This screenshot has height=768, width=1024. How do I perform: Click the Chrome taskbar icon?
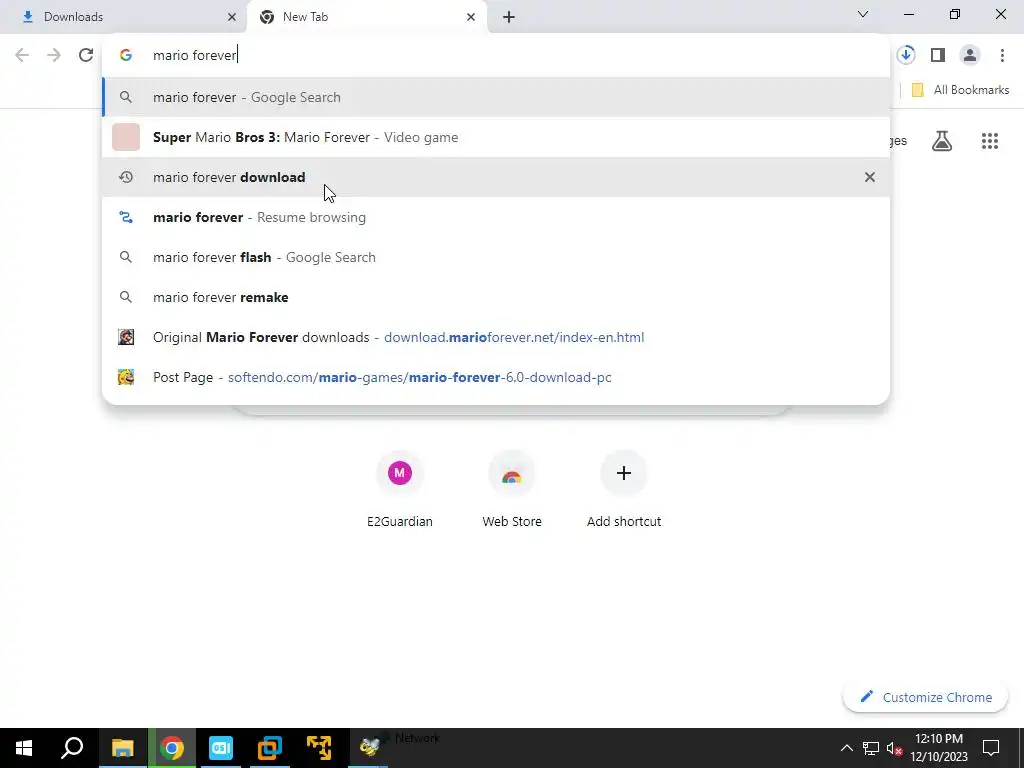click(172, 748)
